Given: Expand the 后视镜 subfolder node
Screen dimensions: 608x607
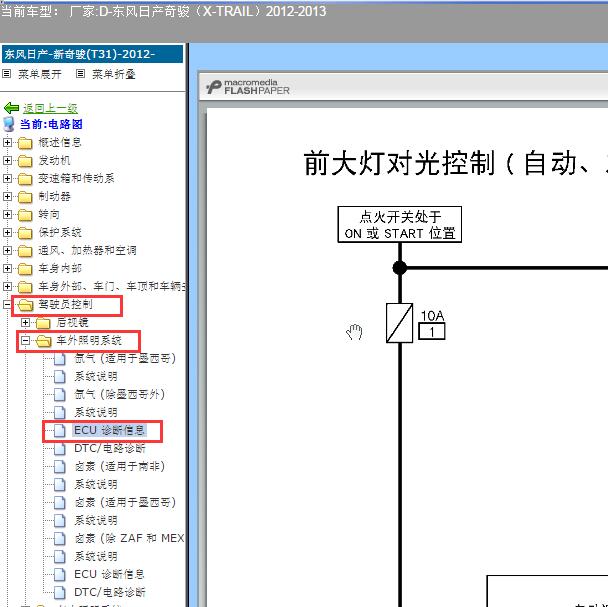Looking at the screenshot, I should point(25,322).
